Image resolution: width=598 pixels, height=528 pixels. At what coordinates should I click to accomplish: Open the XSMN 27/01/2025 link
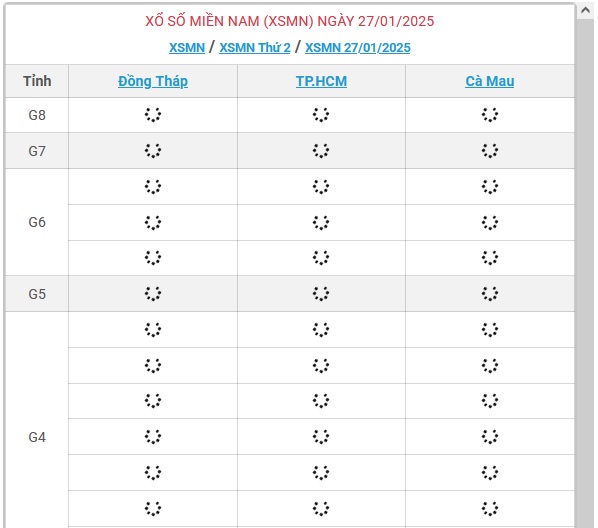click(358, 48)
